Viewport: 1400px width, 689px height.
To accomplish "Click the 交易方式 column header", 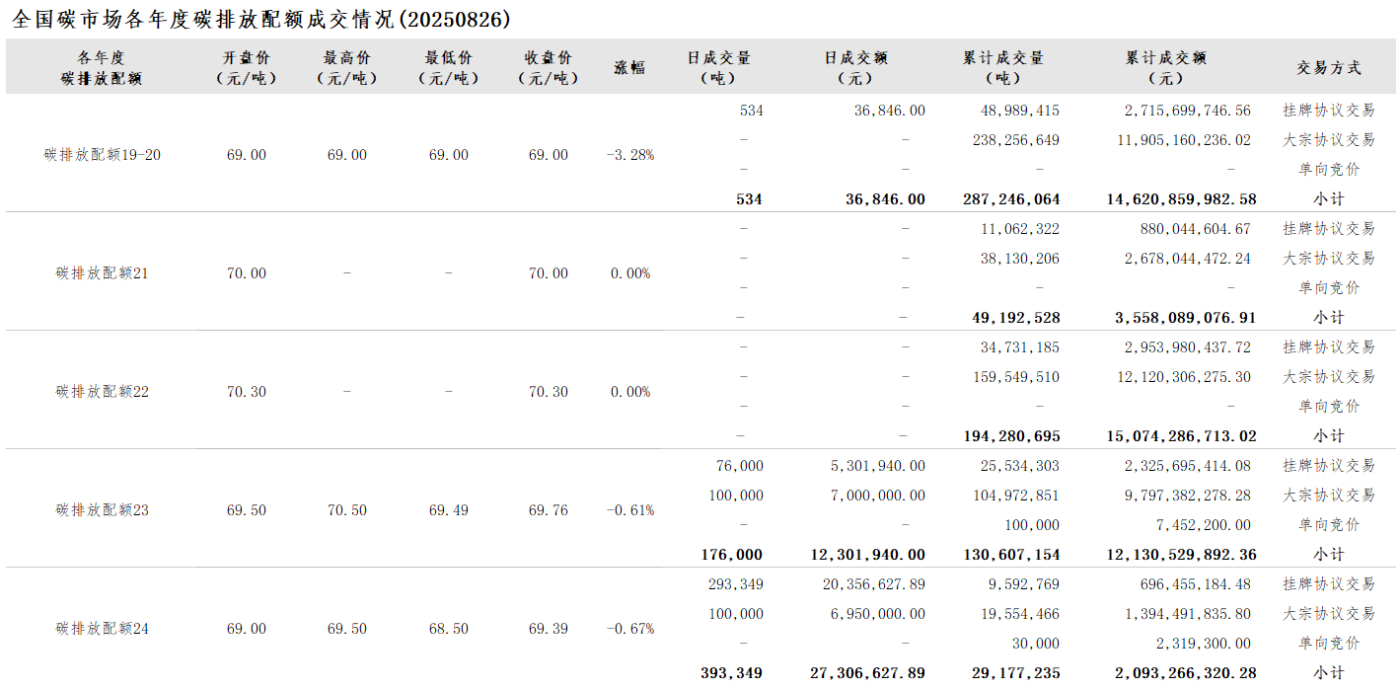I will (1329, 67).
